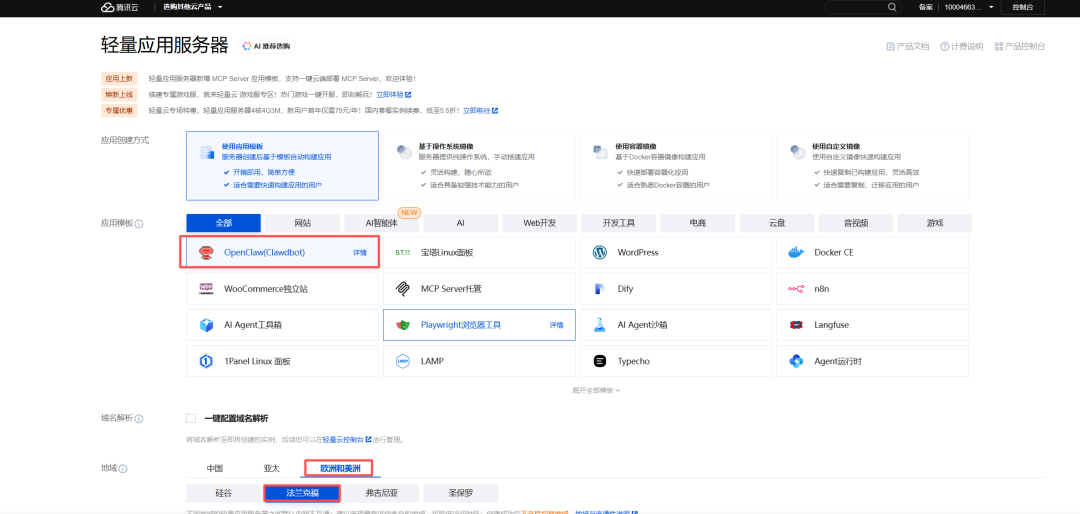Open 中国 region tab
1080x514 pixels.
point(215,469)
